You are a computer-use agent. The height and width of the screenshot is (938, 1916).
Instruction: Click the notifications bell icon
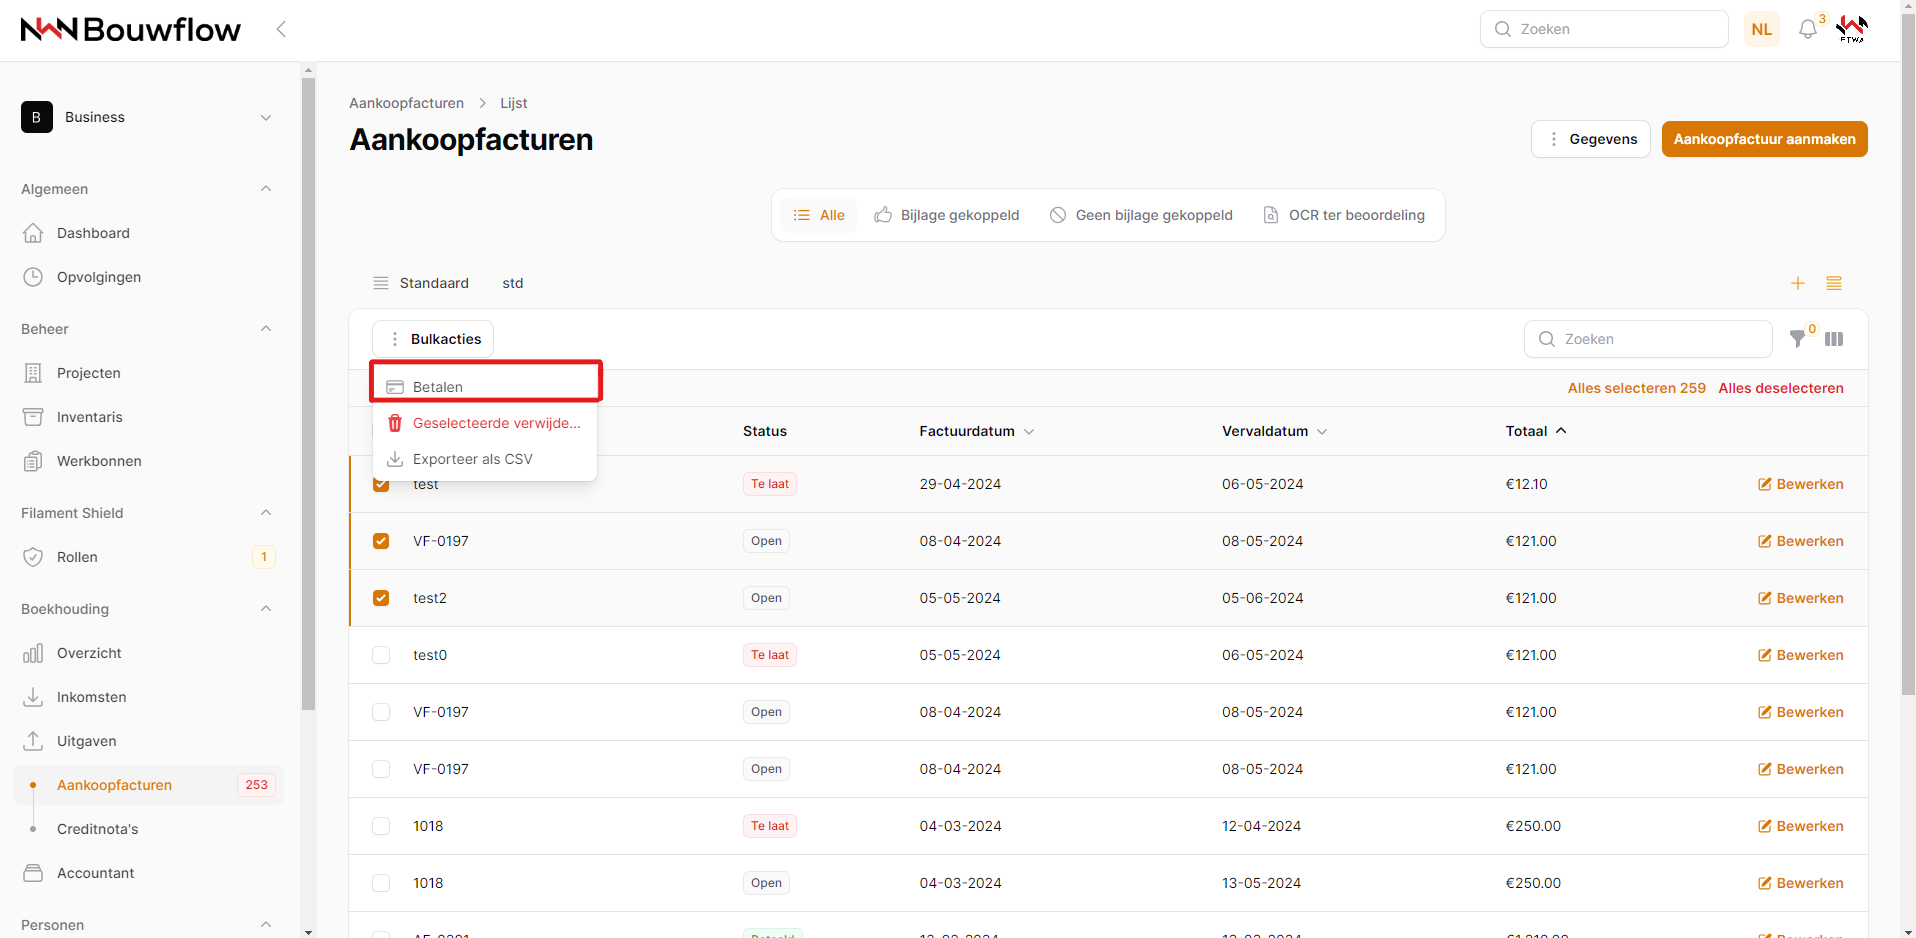[x=1807, y=30]
